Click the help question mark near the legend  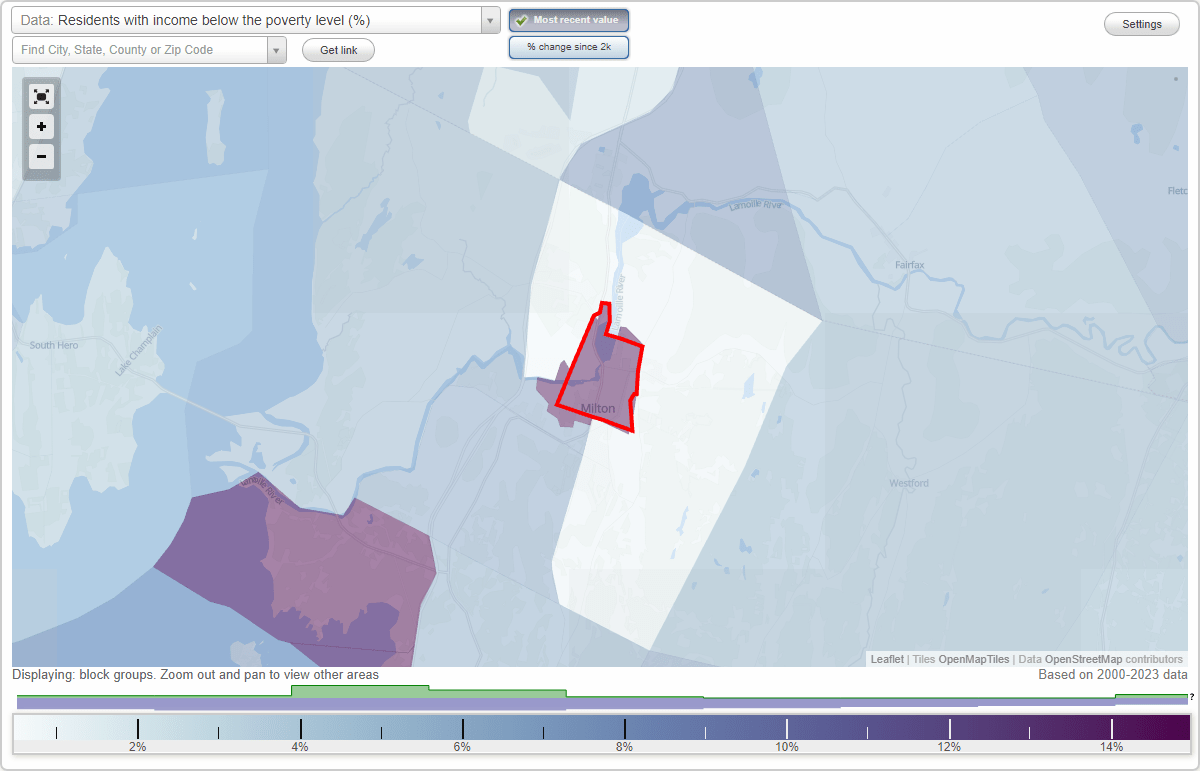coord(1190,697)
